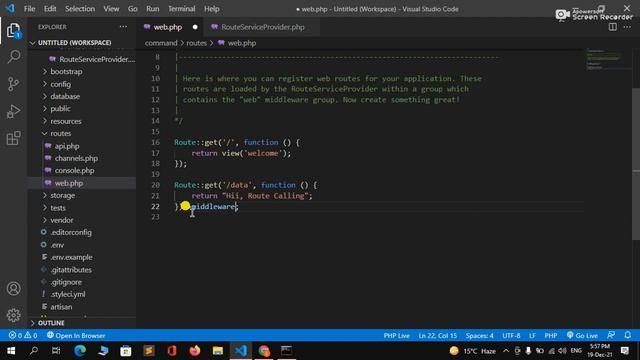This screenshot has width=640, height=360.
Task: Open the Selection menu
Action: tap(80, 9)
